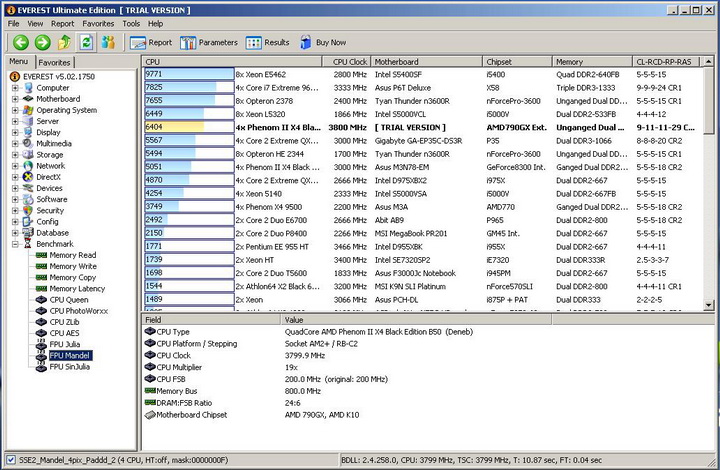Sort by CL-RCD-RP-RAS column header
The height and width of the screenshot is (470, 720).
[x=666, y=62]
